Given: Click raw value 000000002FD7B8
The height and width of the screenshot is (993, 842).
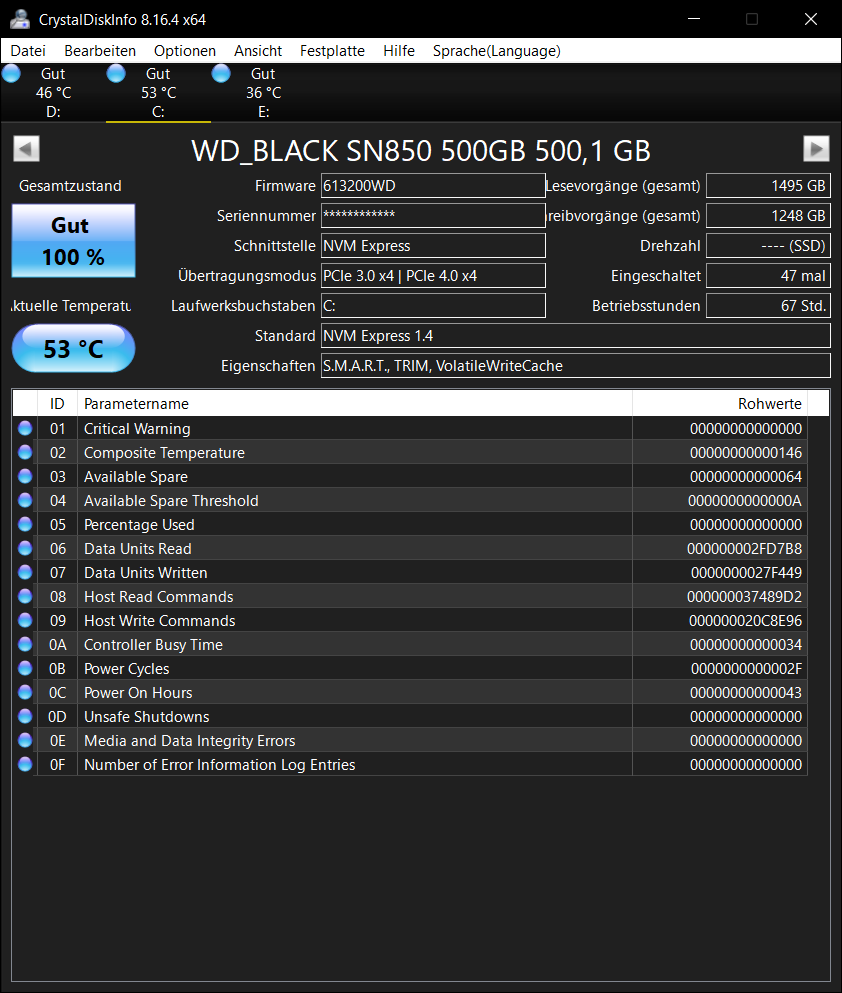Looking at the screenshot, I should tap(745, 548).
